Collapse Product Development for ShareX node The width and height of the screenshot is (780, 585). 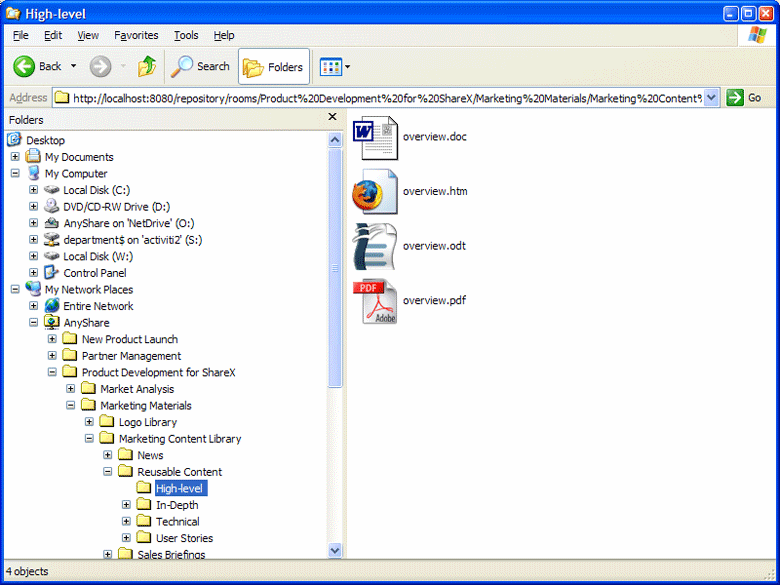pos(52,372)
